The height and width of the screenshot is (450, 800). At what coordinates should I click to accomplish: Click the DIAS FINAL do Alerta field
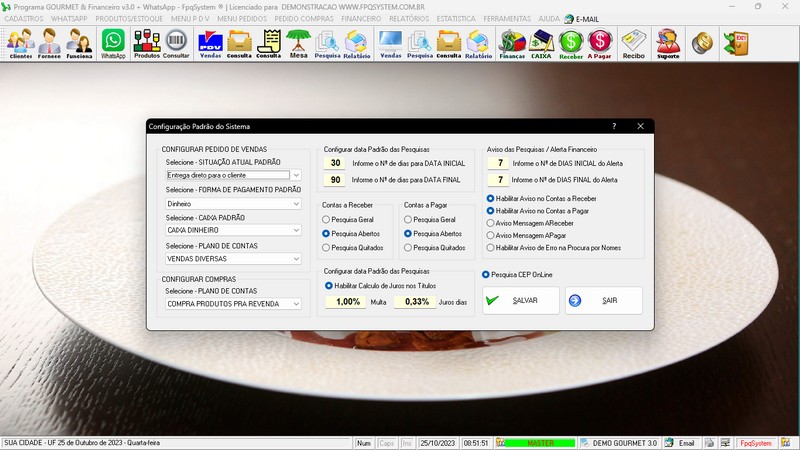click(498, 180)
